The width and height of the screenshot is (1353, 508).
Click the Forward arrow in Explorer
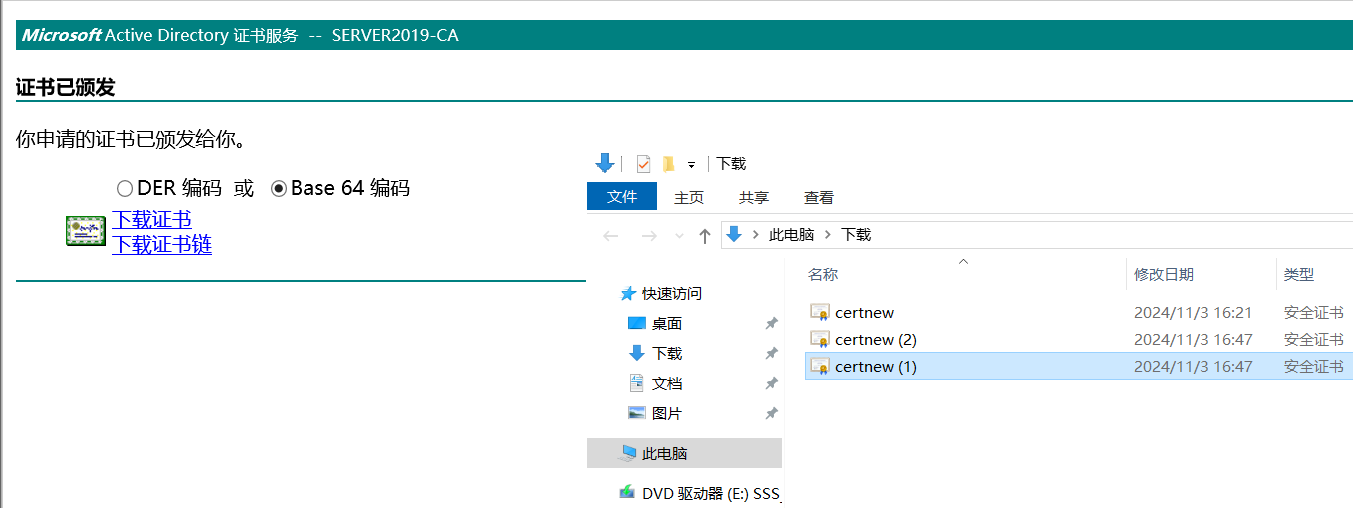coord(648,236)
